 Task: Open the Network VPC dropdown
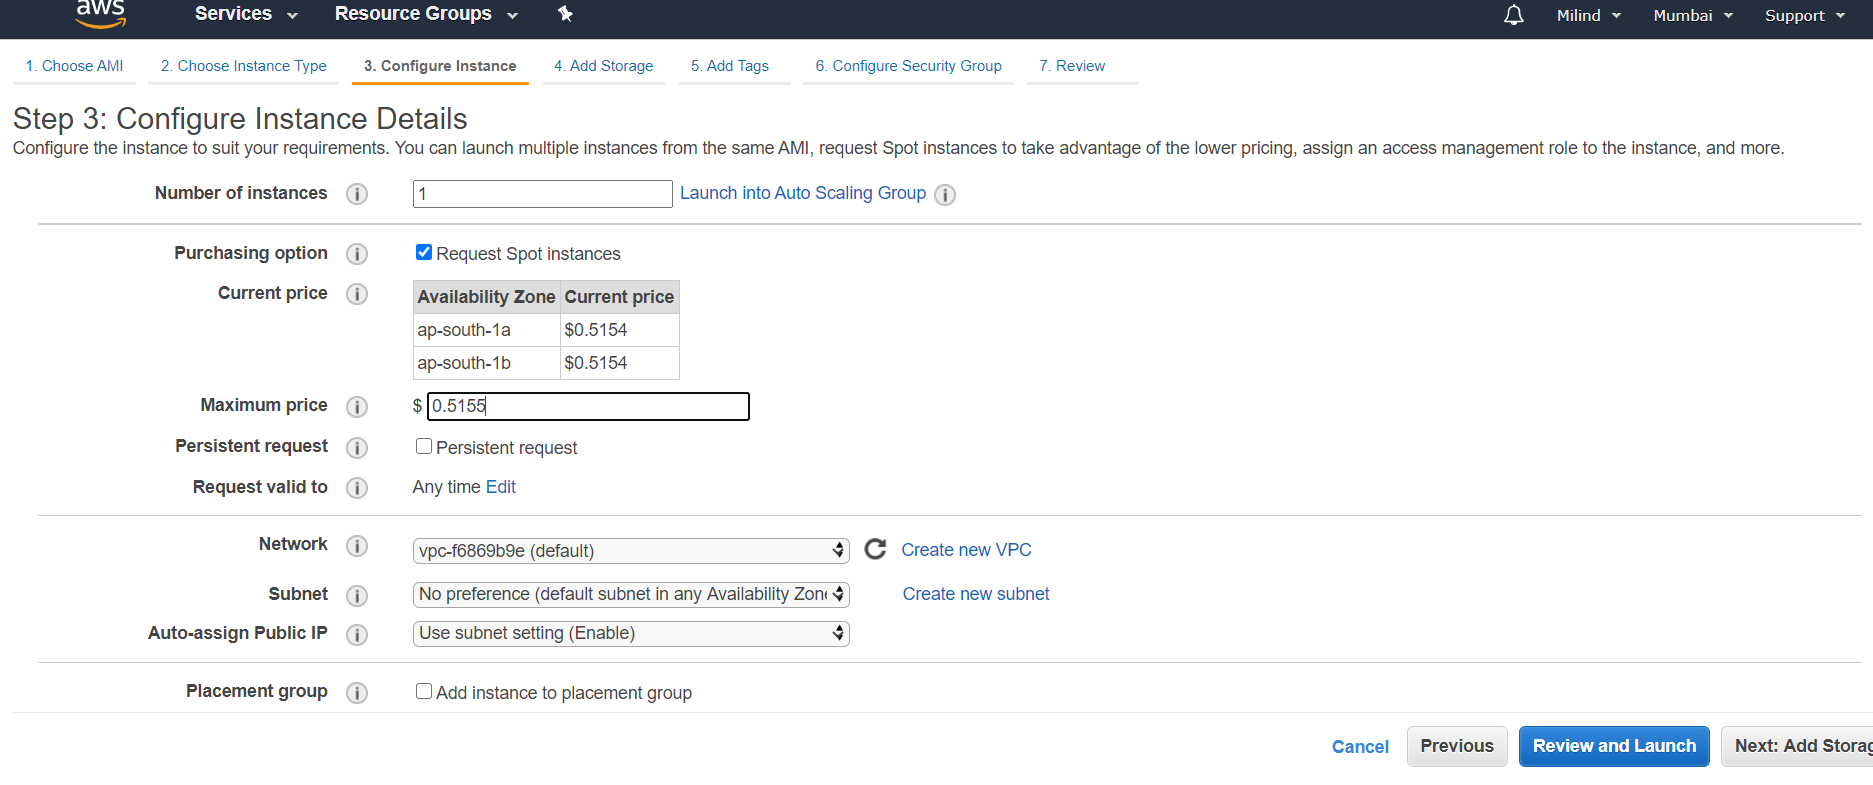pos(631,551)
